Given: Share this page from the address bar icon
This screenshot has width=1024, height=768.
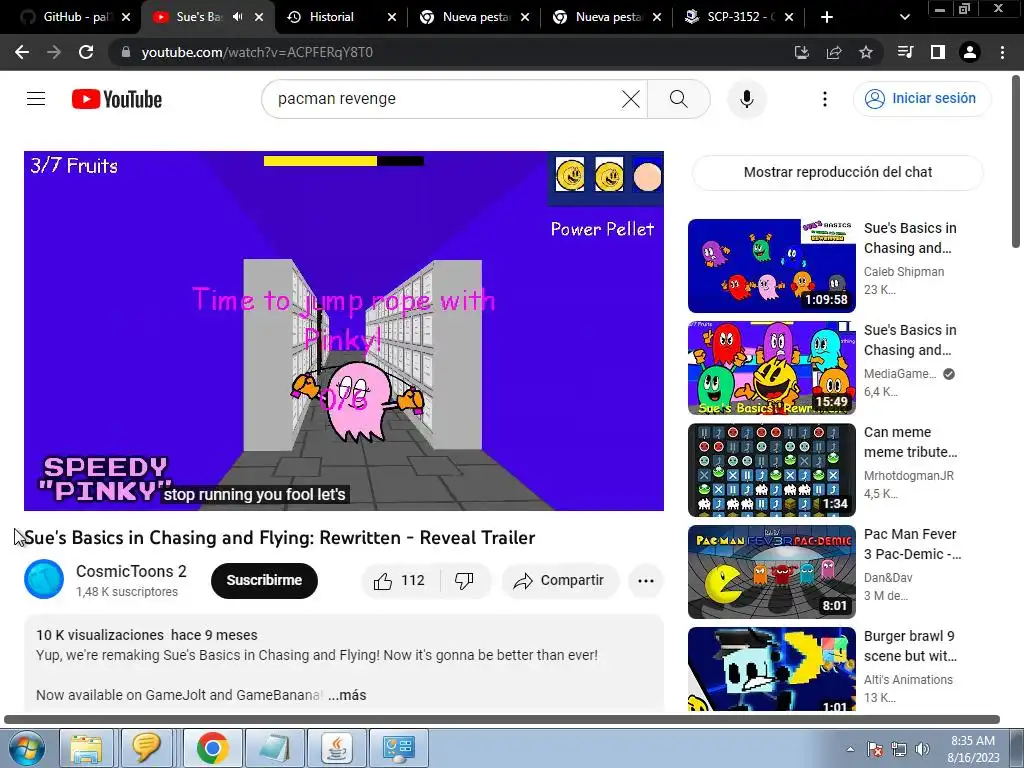Looking at the screenshot, I should pos(834,52).
